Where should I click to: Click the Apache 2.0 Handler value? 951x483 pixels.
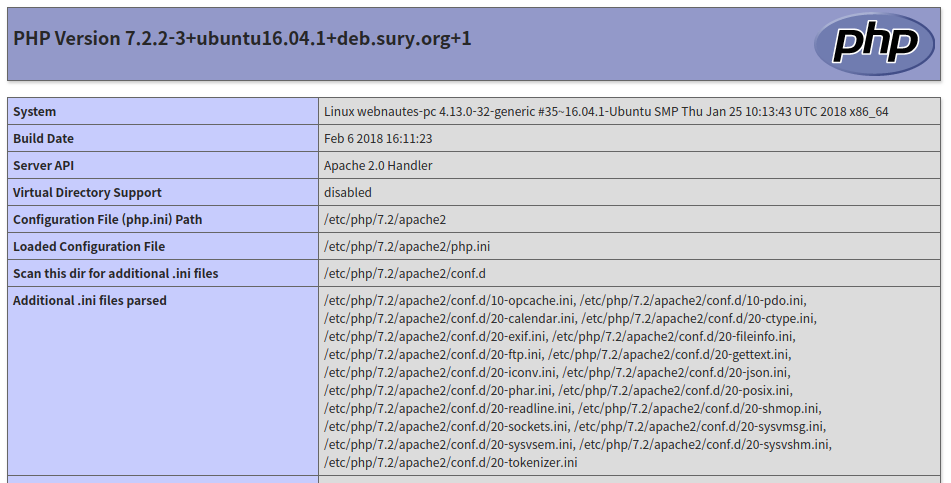pyautogui.click(x=378, y=165)
